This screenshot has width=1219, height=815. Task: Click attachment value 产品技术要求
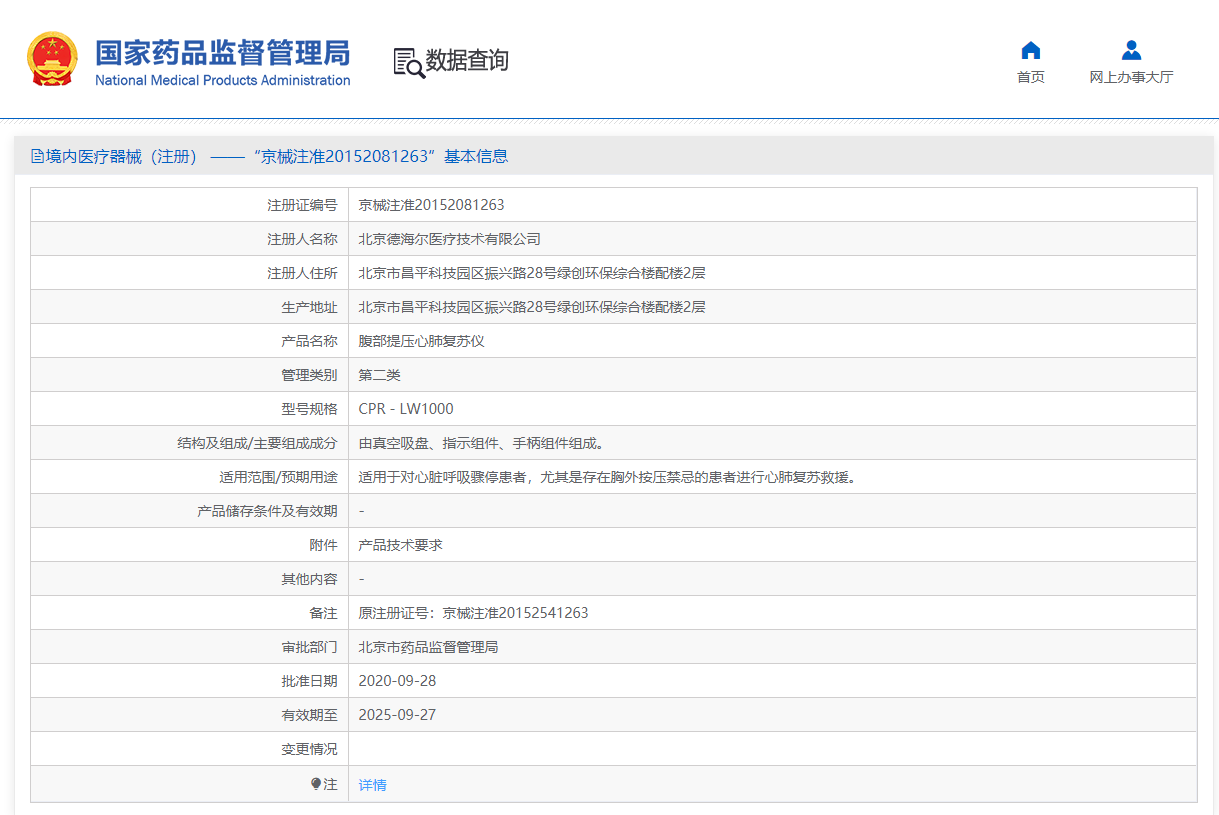(401, 545)
